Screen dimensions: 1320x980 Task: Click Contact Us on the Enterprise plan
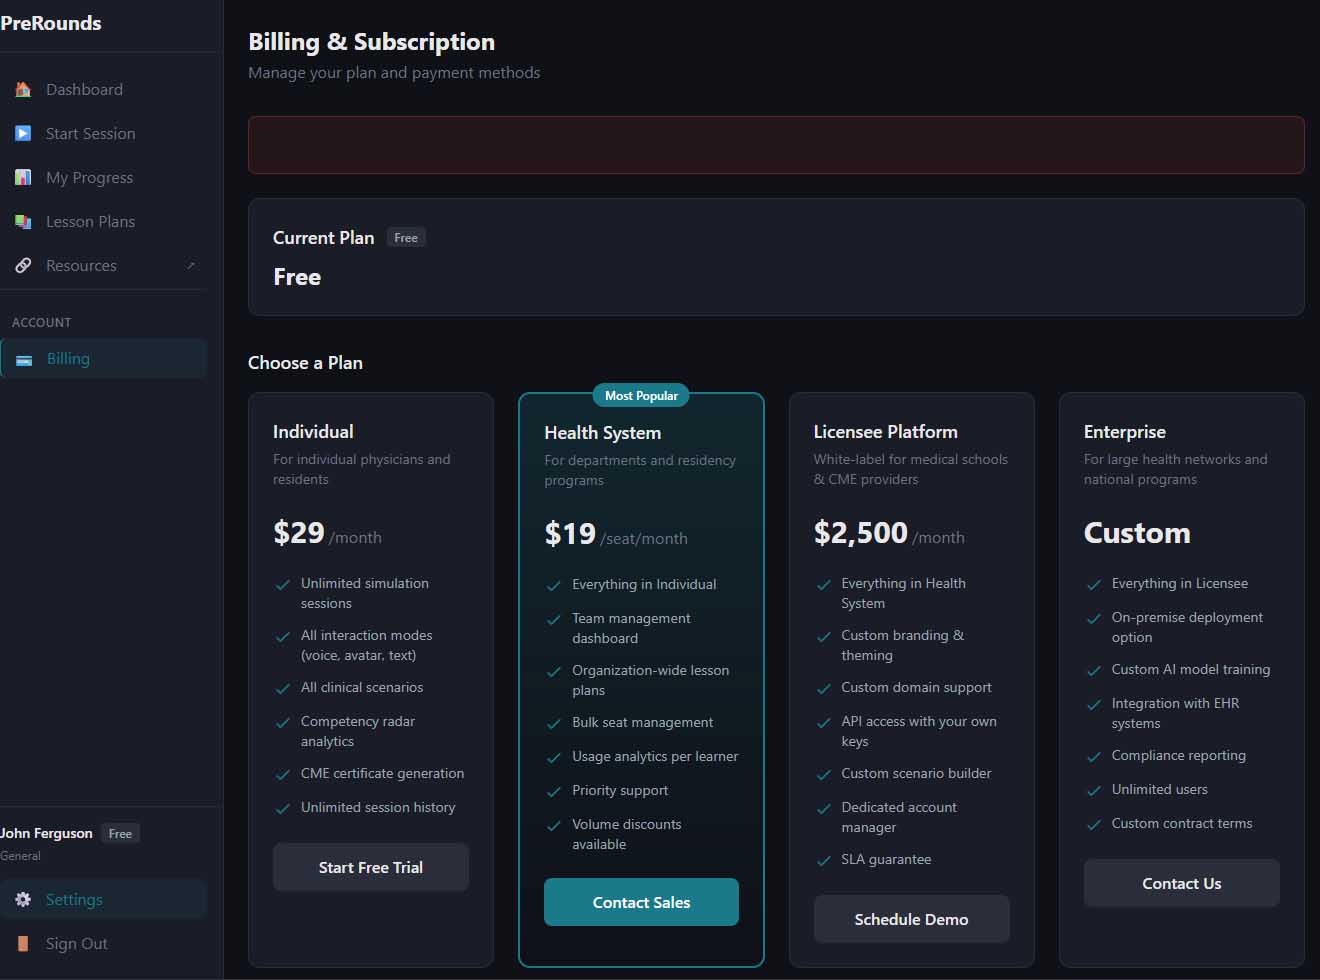tap(1181, 883)
